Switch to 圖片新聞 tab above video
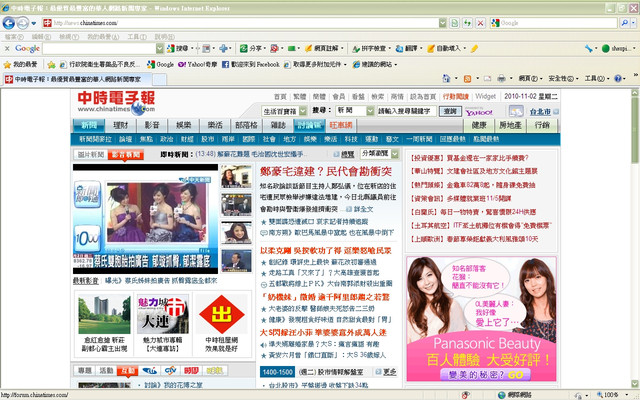Screen dimensions: 640x400 pos(91,154)
